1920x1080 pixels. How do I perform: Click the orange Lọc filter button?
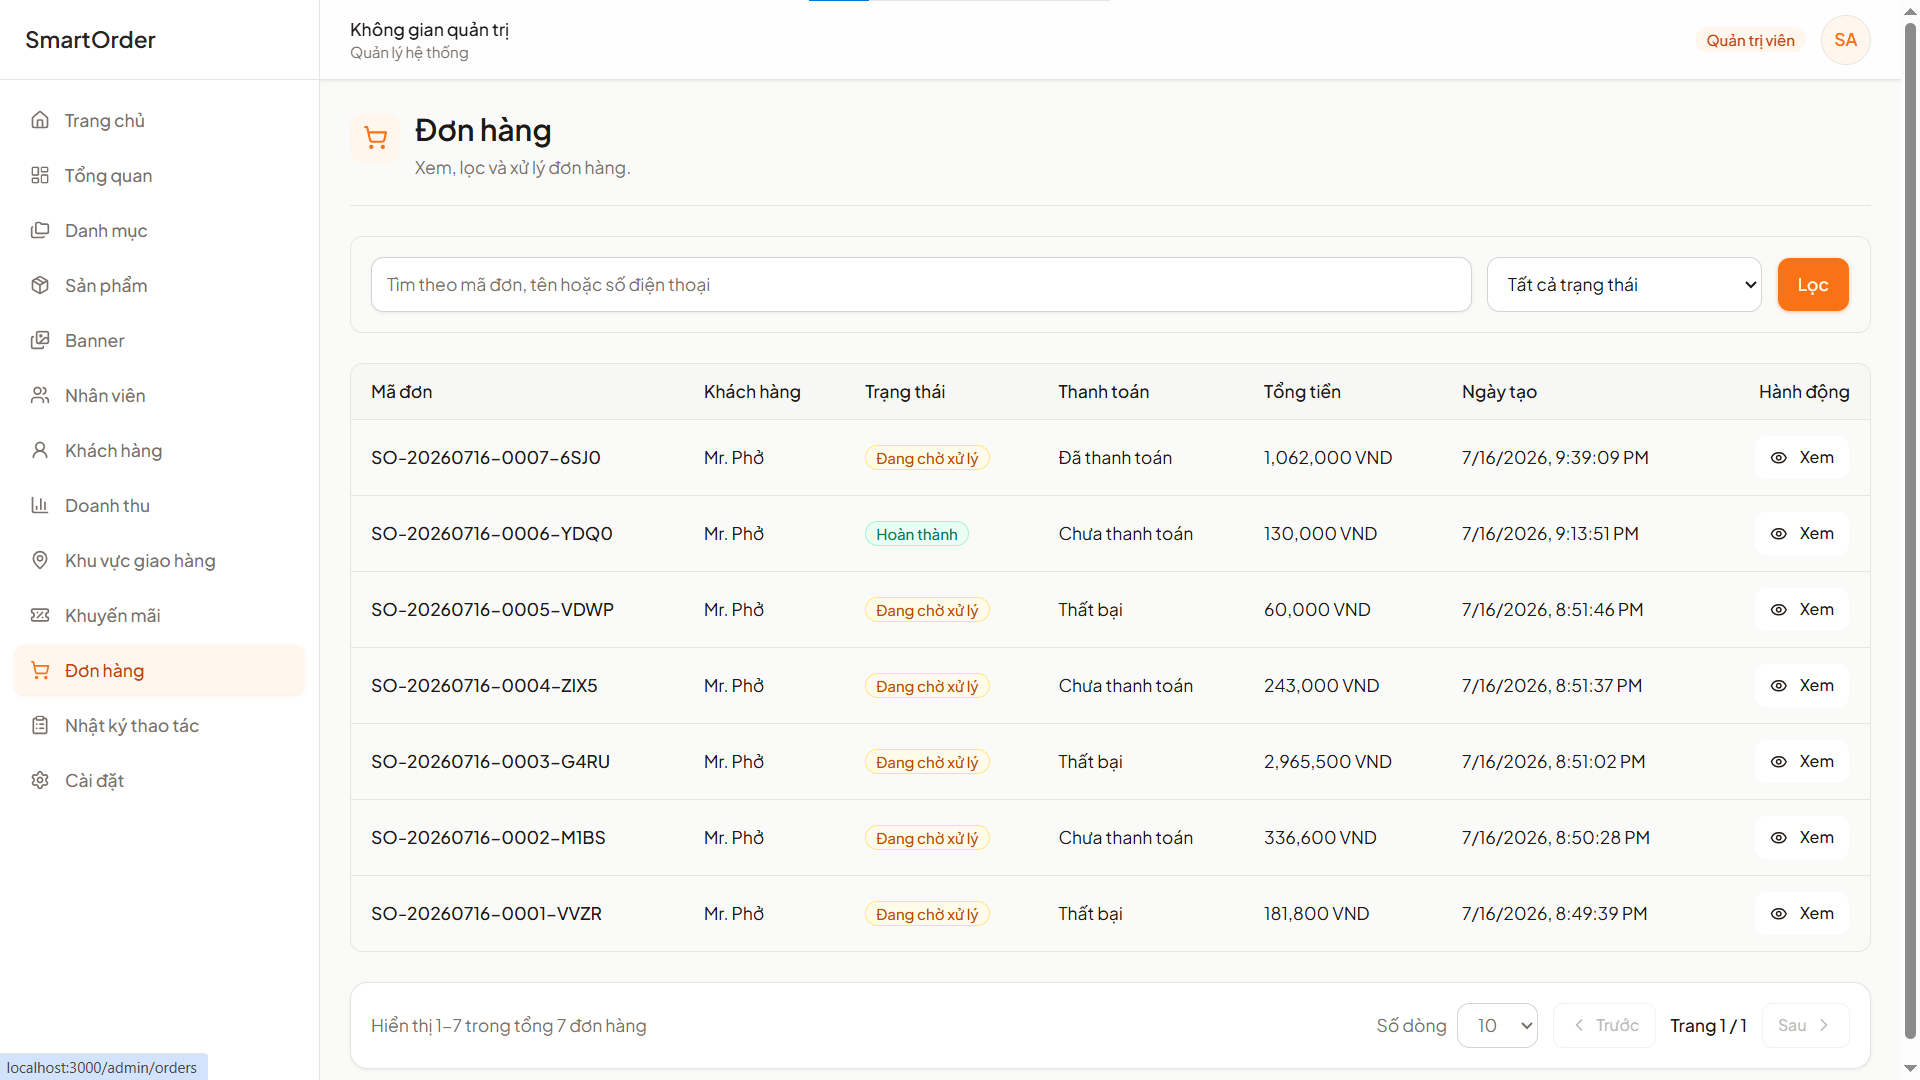tap(1812, 285)
